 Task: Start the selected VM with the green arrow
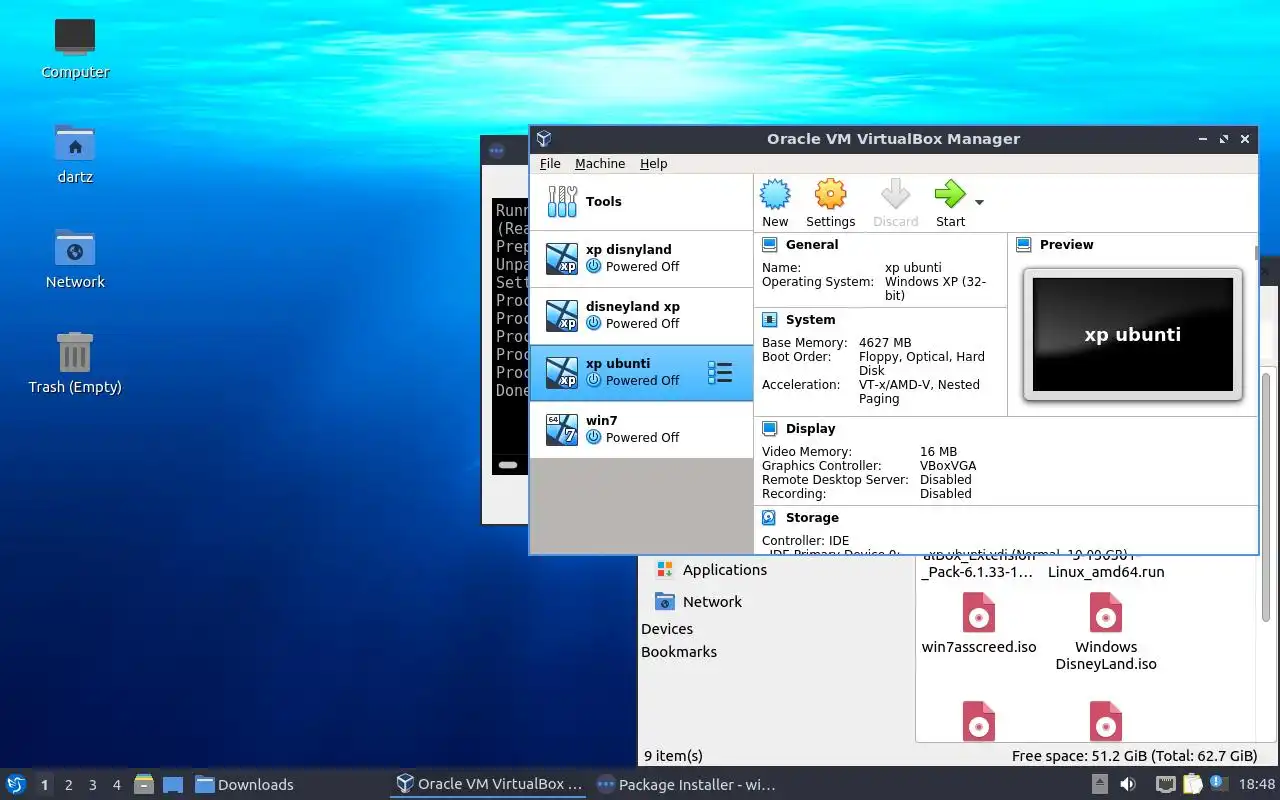950,194
